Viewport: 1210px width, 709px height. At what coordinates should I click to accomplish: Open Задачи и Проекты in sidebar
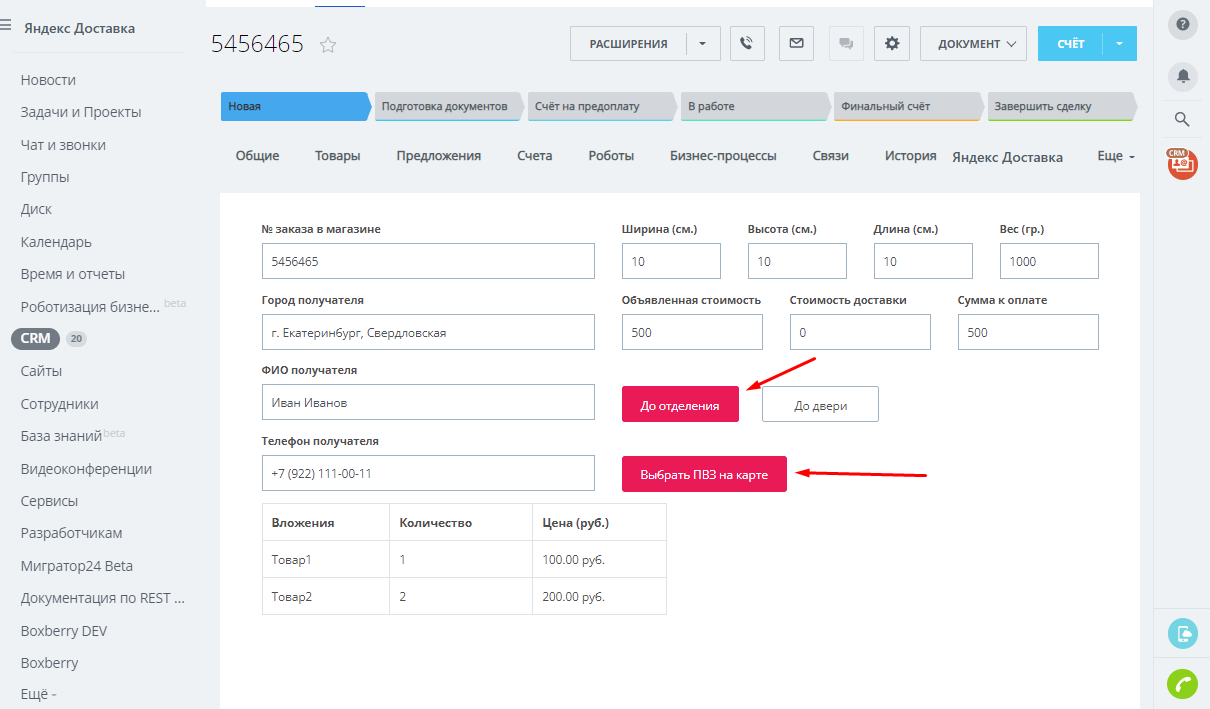pos(81,112)
